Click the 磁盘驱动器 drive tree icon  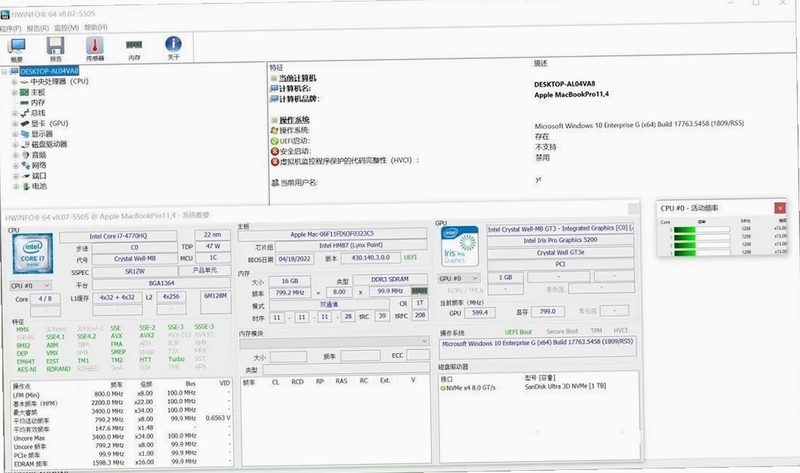pyautogui.click(x=25, y=144)
